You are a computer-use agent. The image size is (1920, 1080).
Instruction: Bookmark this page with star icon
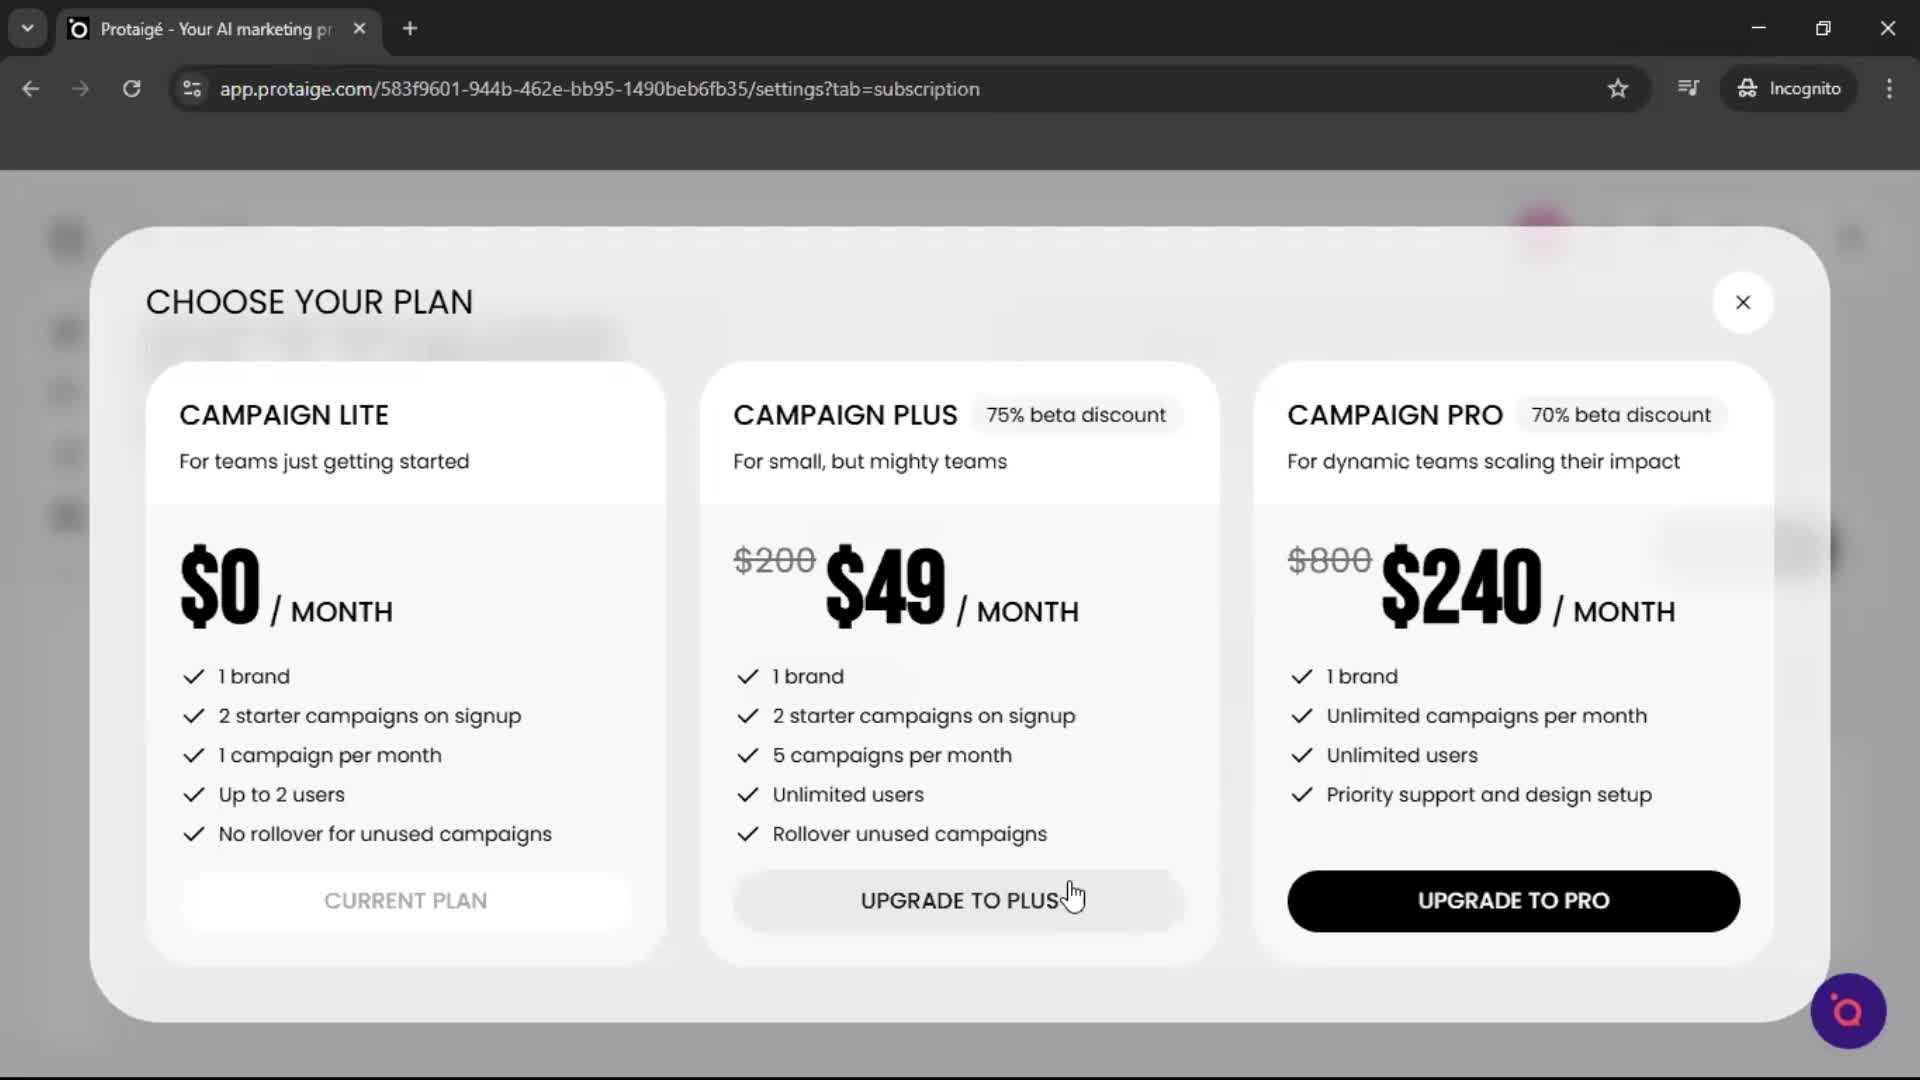coord(1617,89)
